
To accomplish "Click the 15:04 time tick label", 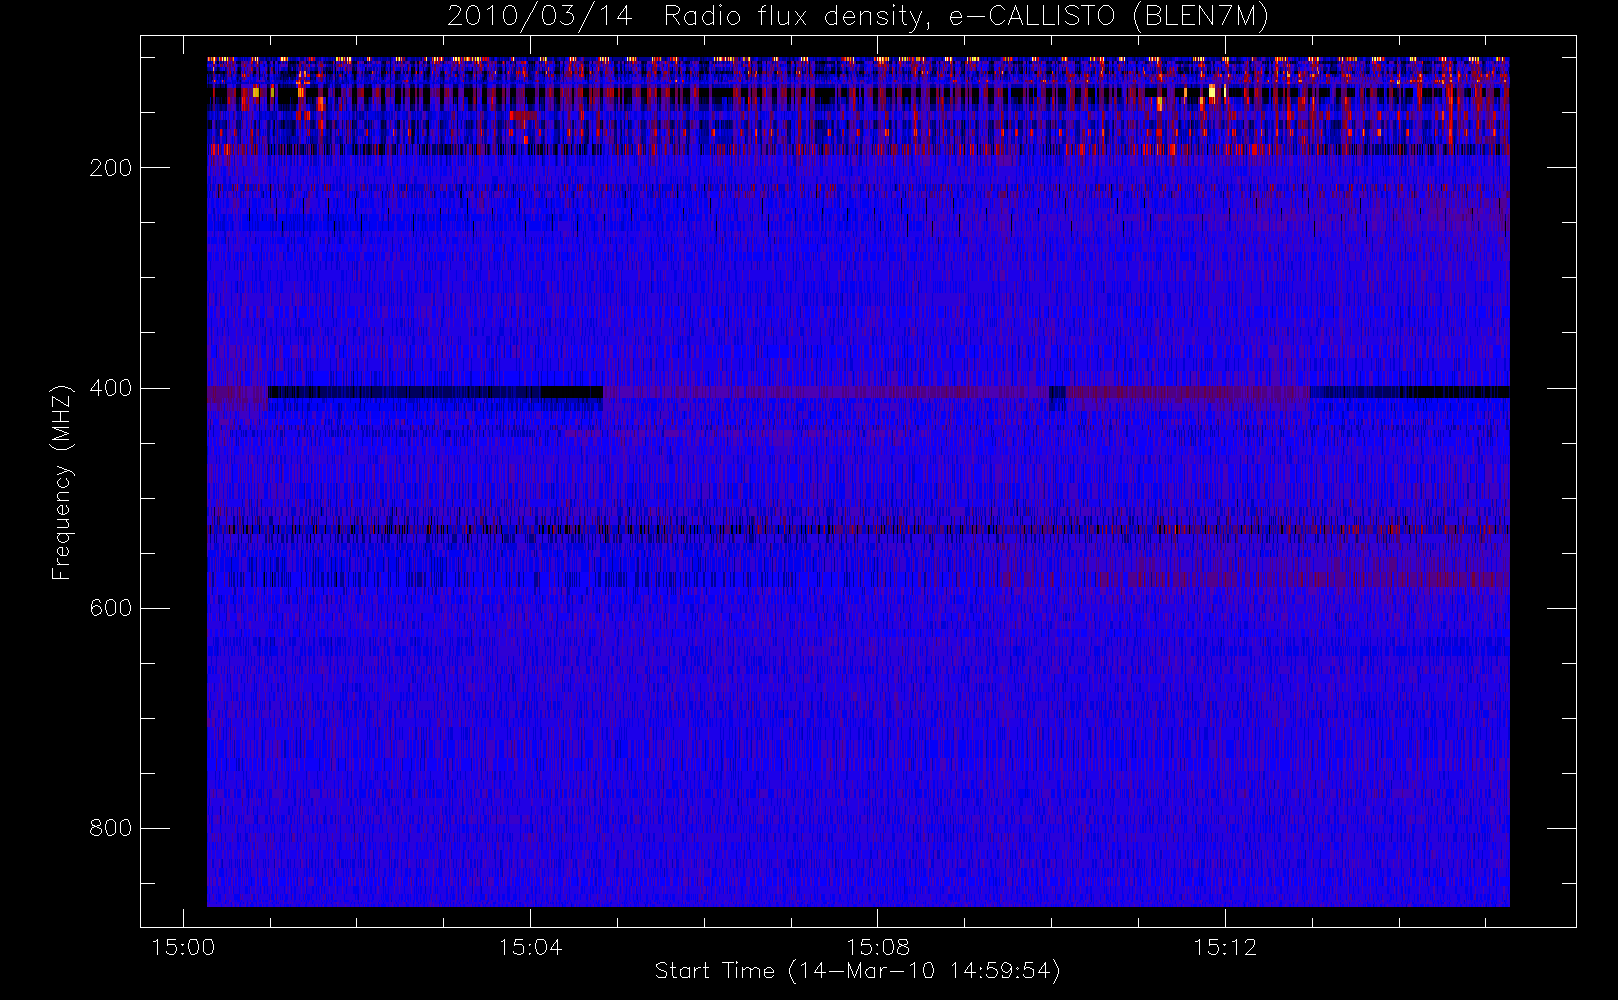I will pyautogui.click(x=530, y=946).
